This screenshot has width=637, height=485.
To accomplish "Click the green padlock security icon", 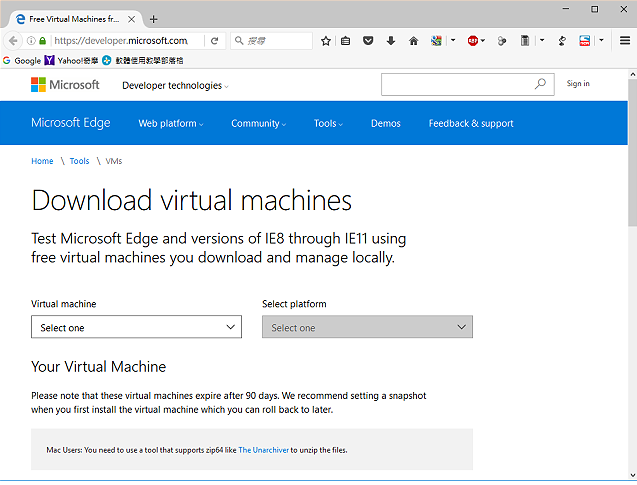I will tap(43, 41).
